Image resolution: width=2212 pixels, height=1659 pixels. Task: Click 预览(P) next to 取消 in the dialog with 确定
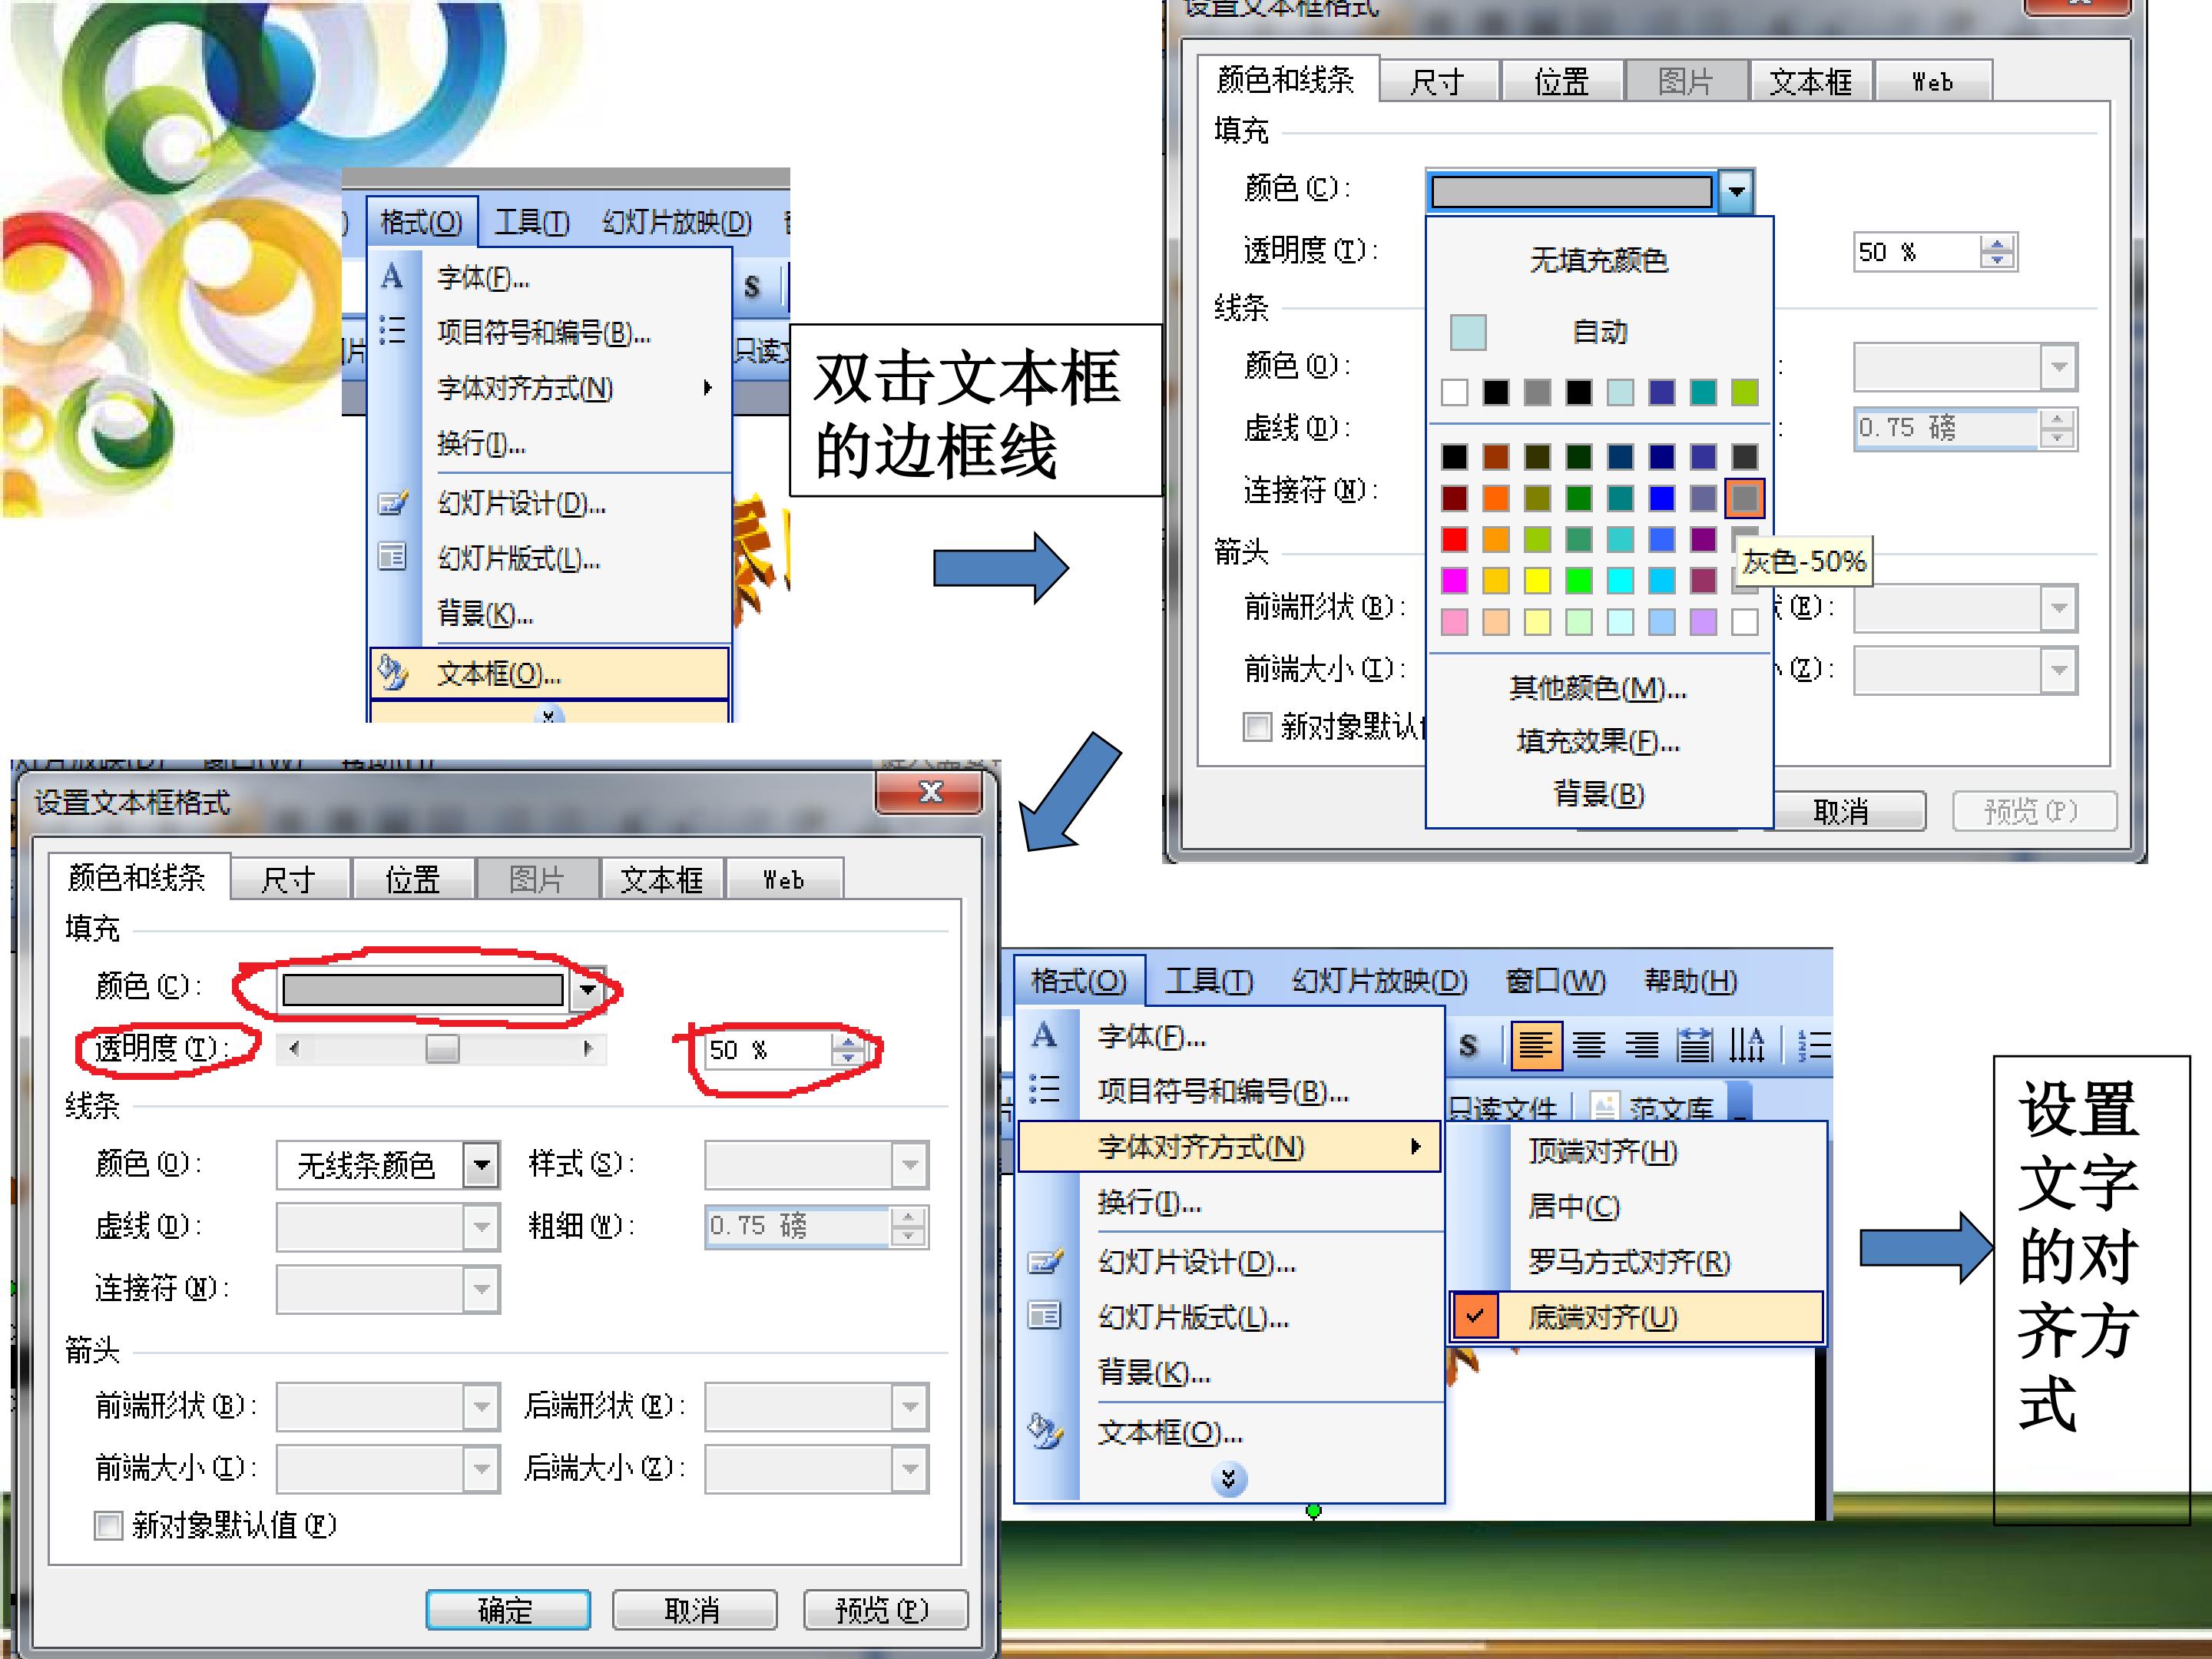(x=885, y=1610)
